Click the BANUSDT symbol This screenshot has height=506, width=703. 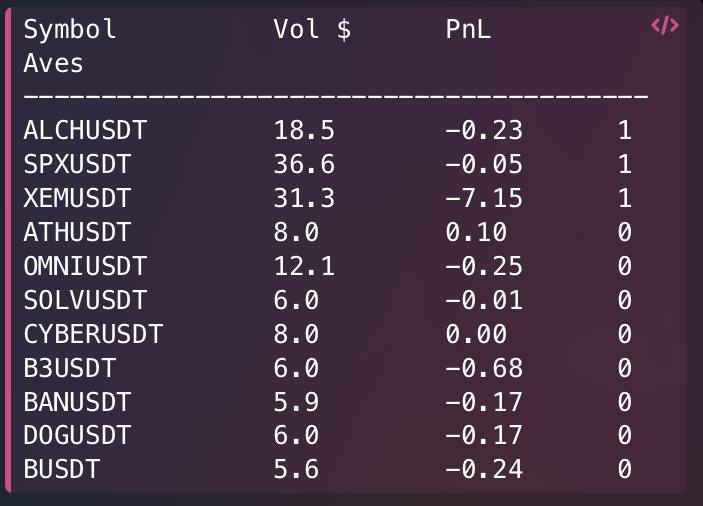coord(77,402)
